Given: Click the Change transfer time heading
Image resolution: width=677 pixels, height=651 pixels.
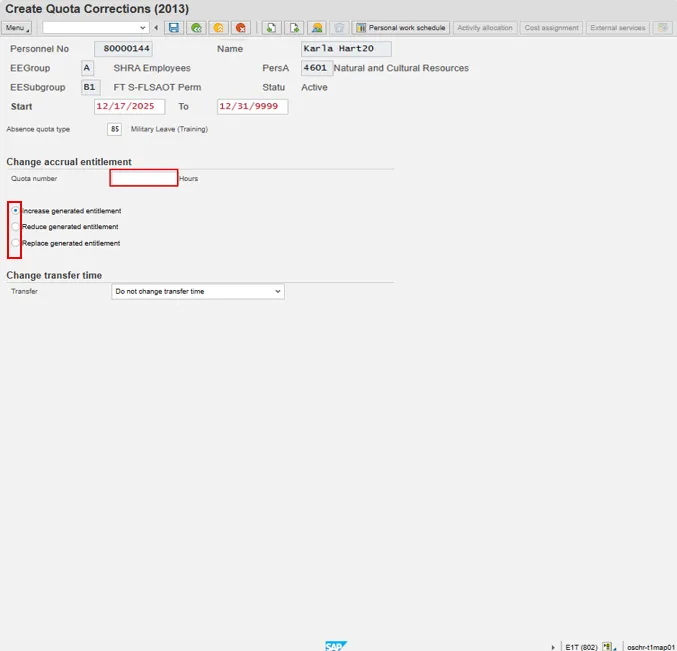Looking at the screenshot, I should 54,275.
